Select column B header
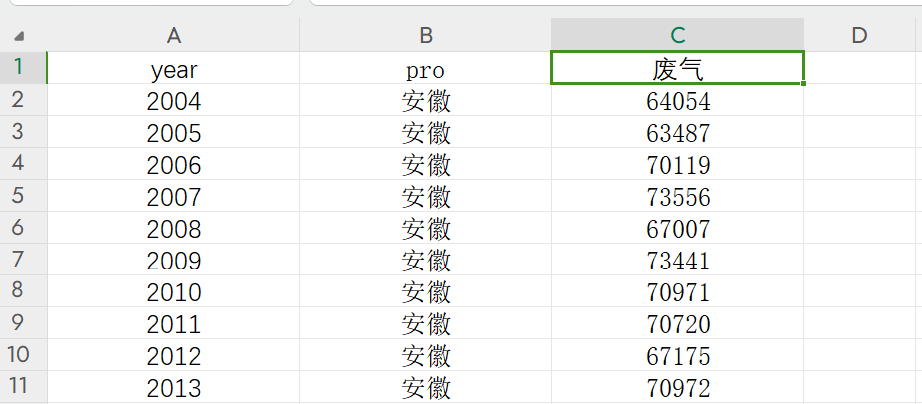922x404 pixels. (x=426, y=36)
